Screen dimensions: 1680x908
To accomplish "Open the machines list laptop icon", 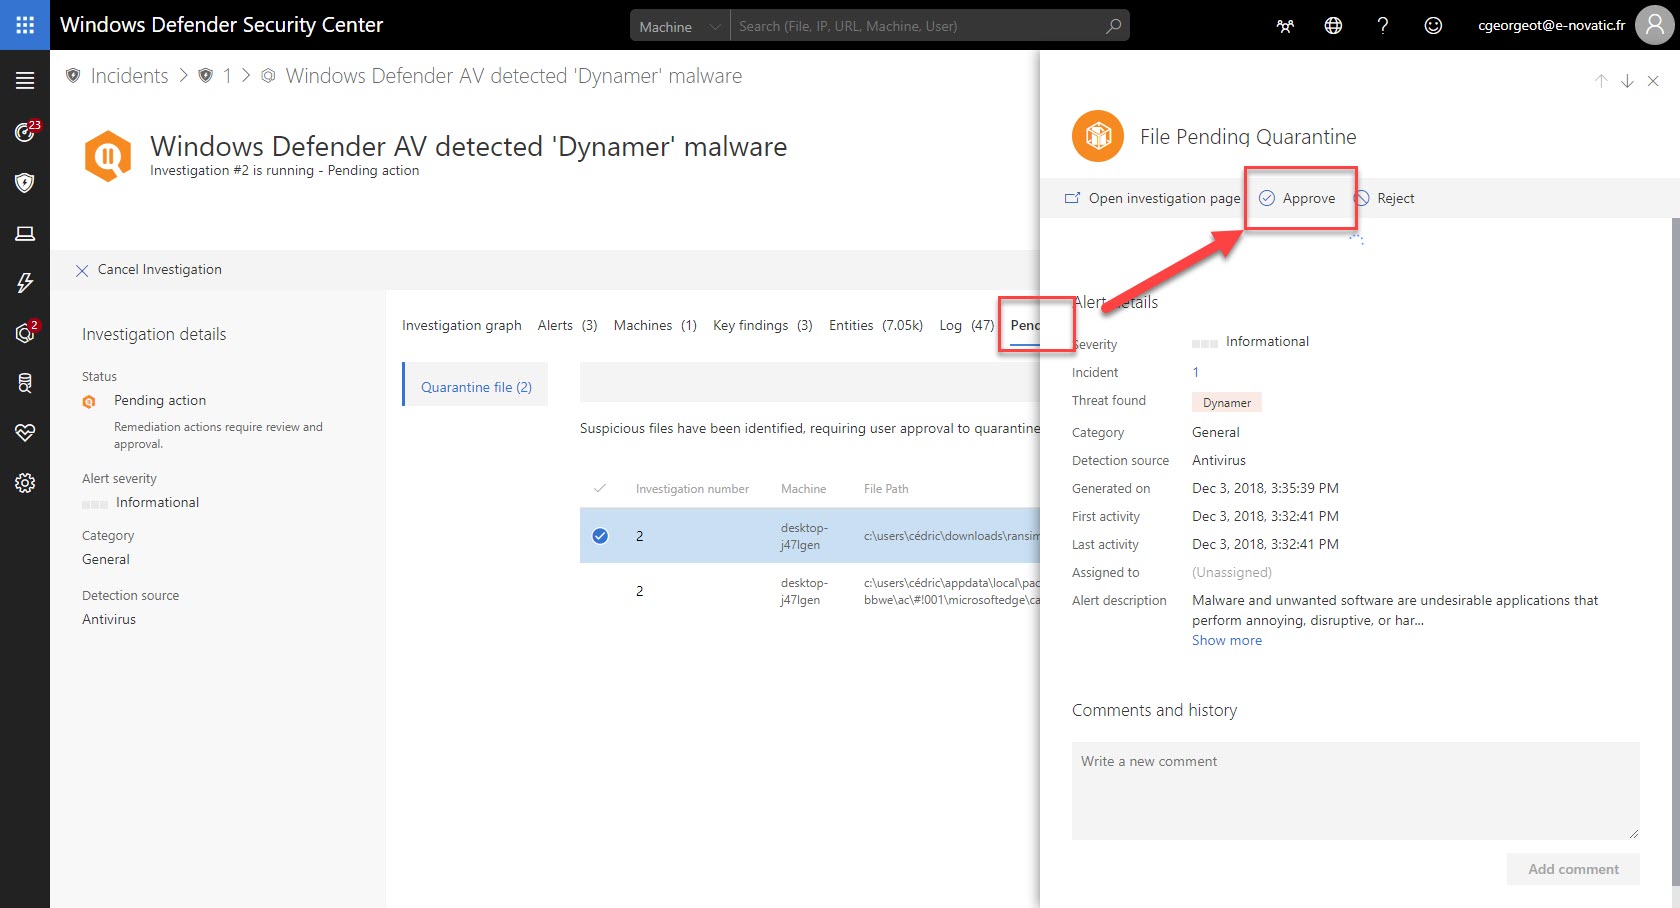I will pyautogui.click(x=25, y=233).
